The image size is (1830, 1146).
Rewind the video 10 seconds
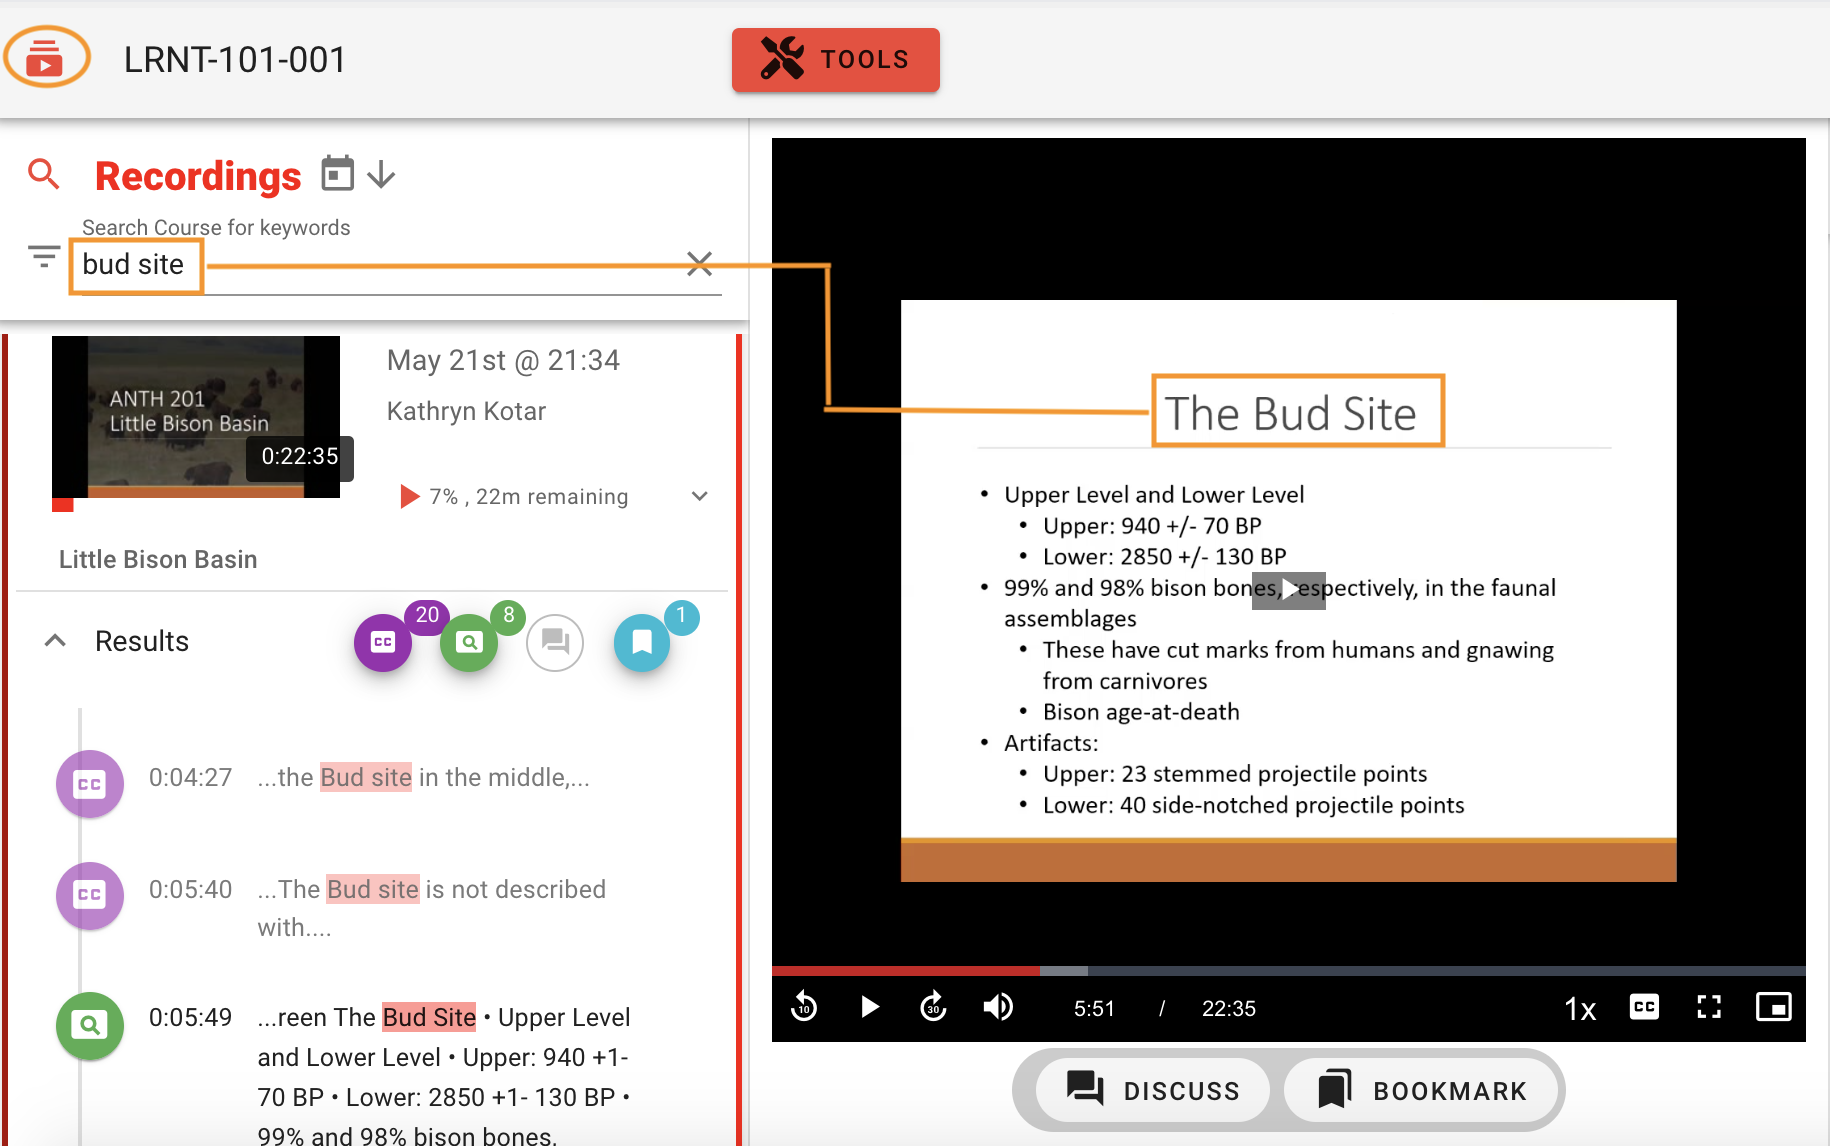tap(804, 1007)
